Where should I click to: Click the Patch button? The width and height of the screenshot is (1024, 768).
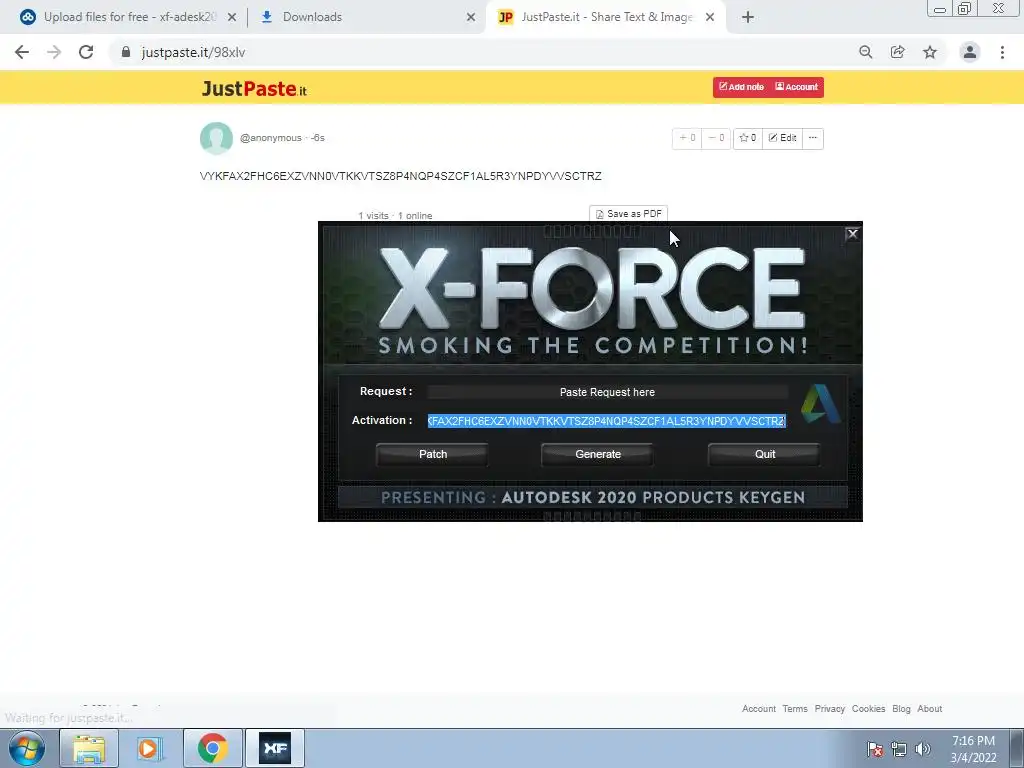pos(432,455)
